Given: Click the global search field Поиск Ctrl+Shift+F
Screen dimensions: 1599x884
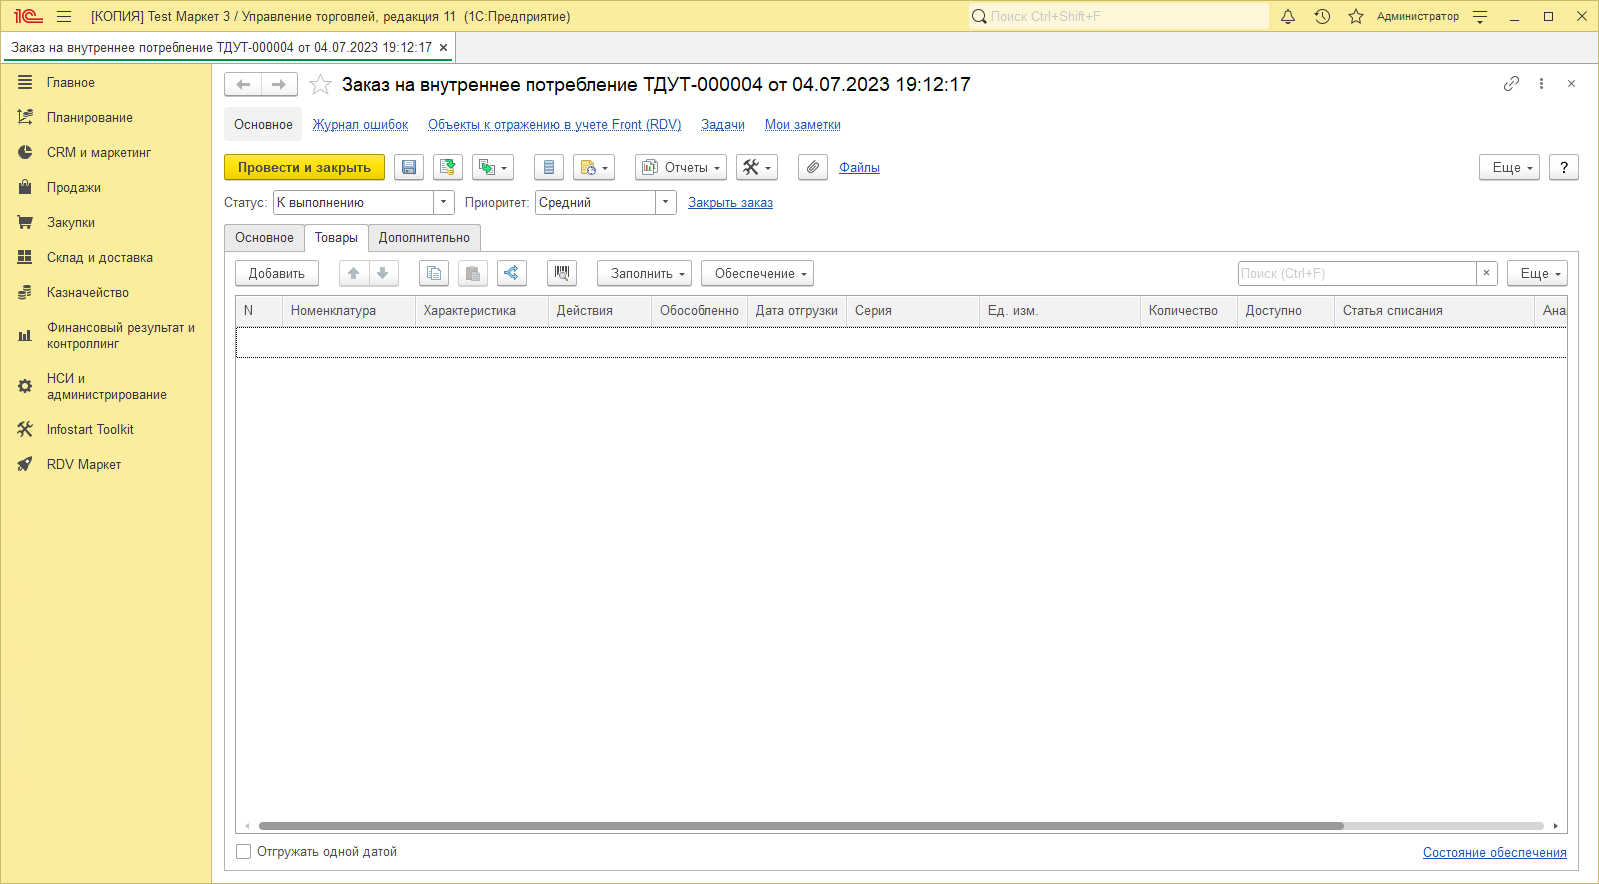Looking at the screenshot, I should (x=1119, y=16).
